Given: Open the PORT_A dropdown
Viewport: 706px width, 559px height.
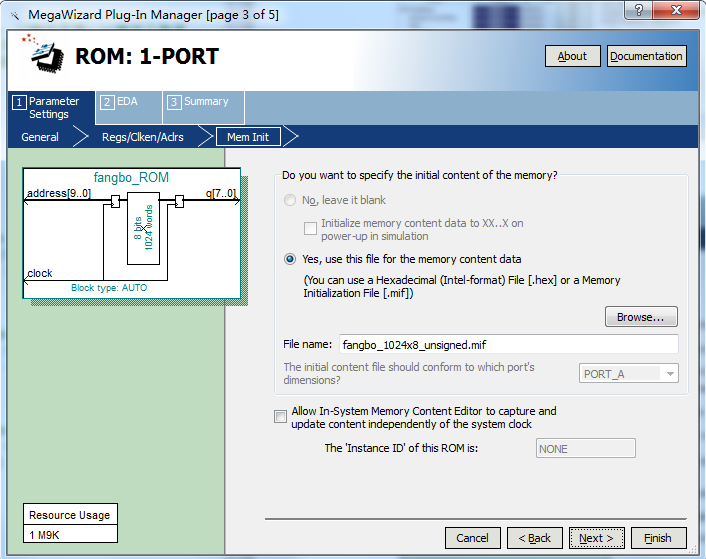Looking at the screenshot, I should tap(629, 374).
